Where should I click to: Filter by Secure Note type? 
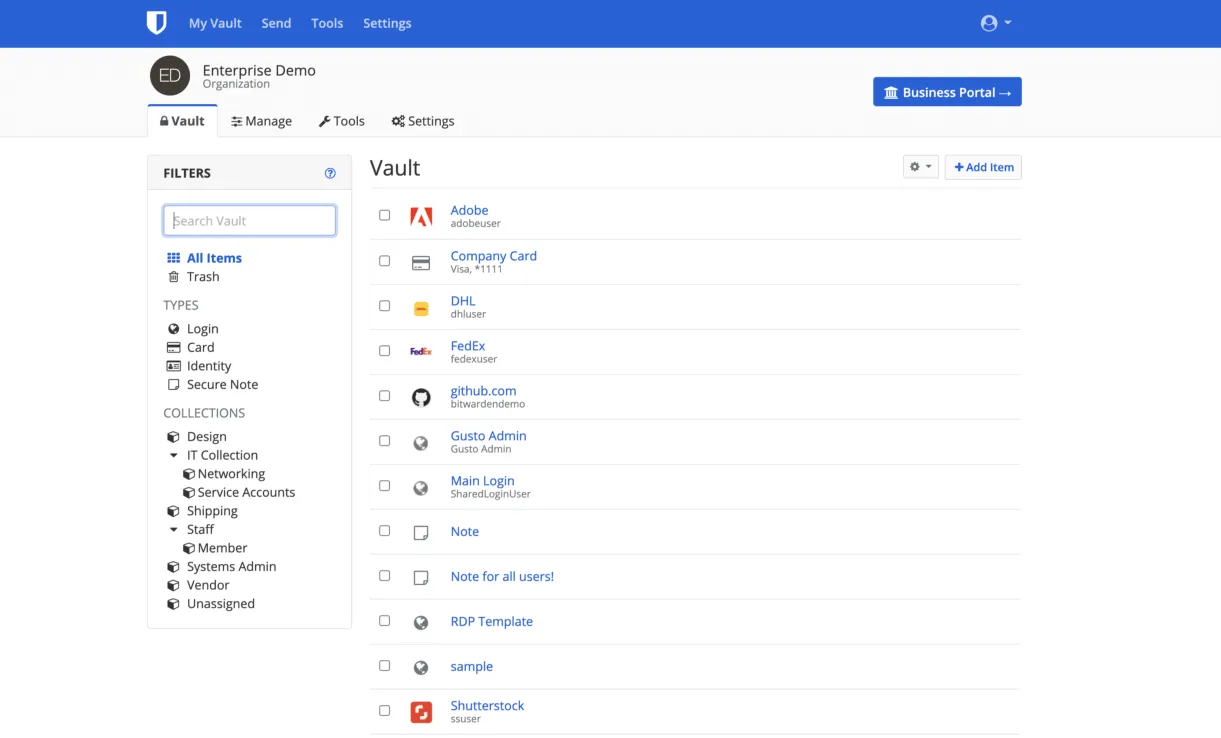(222, 385)
